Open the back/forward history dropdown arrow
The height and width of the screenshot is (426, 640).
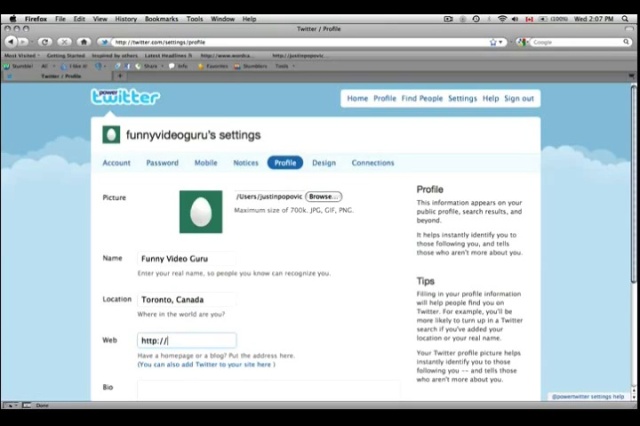(x=32, y=42)
